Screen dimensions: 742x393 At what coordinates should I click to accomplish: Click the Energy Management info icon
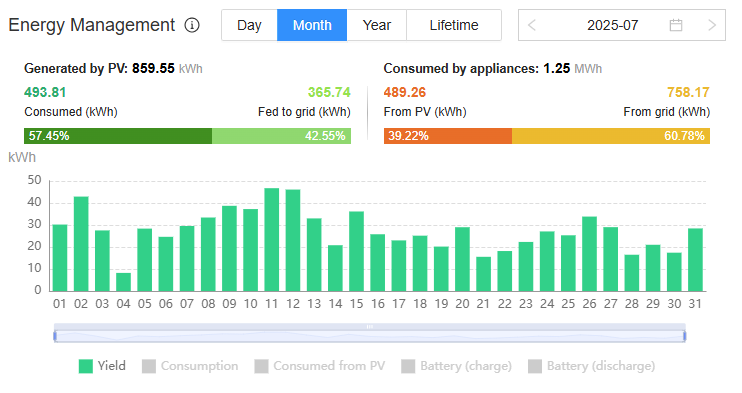tap(192, 25)
